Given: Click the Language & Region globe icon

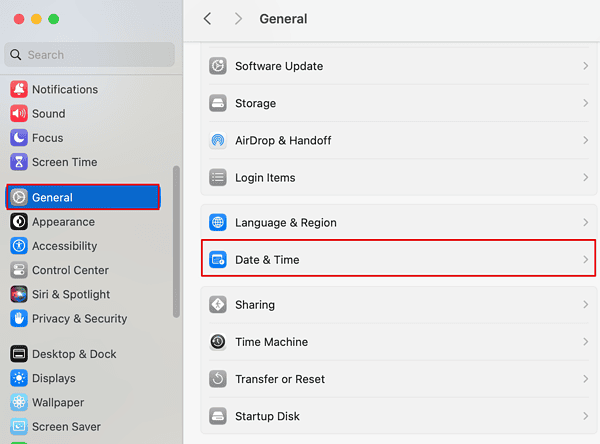Looking at the screenshot, I should tap(218, 223).
